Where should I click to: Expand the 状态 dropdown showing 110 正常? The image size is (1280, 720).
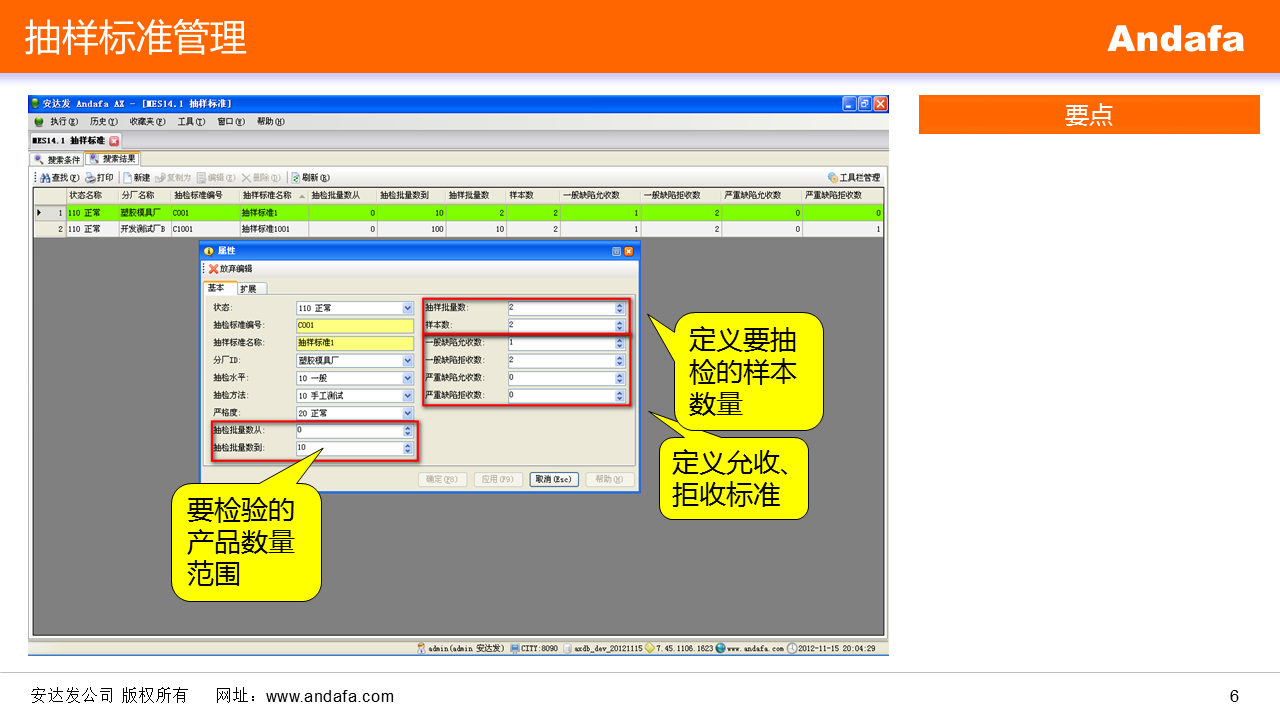[x=407, y=308]
